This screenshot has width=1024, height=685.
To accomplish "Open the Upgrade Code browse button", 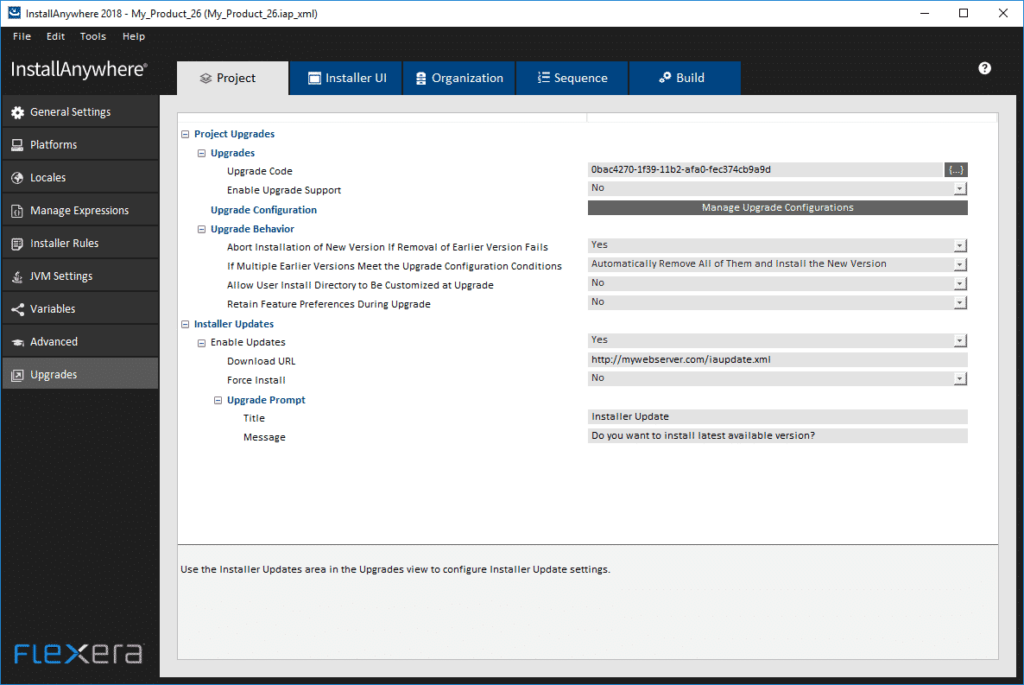I will [955, 169].
